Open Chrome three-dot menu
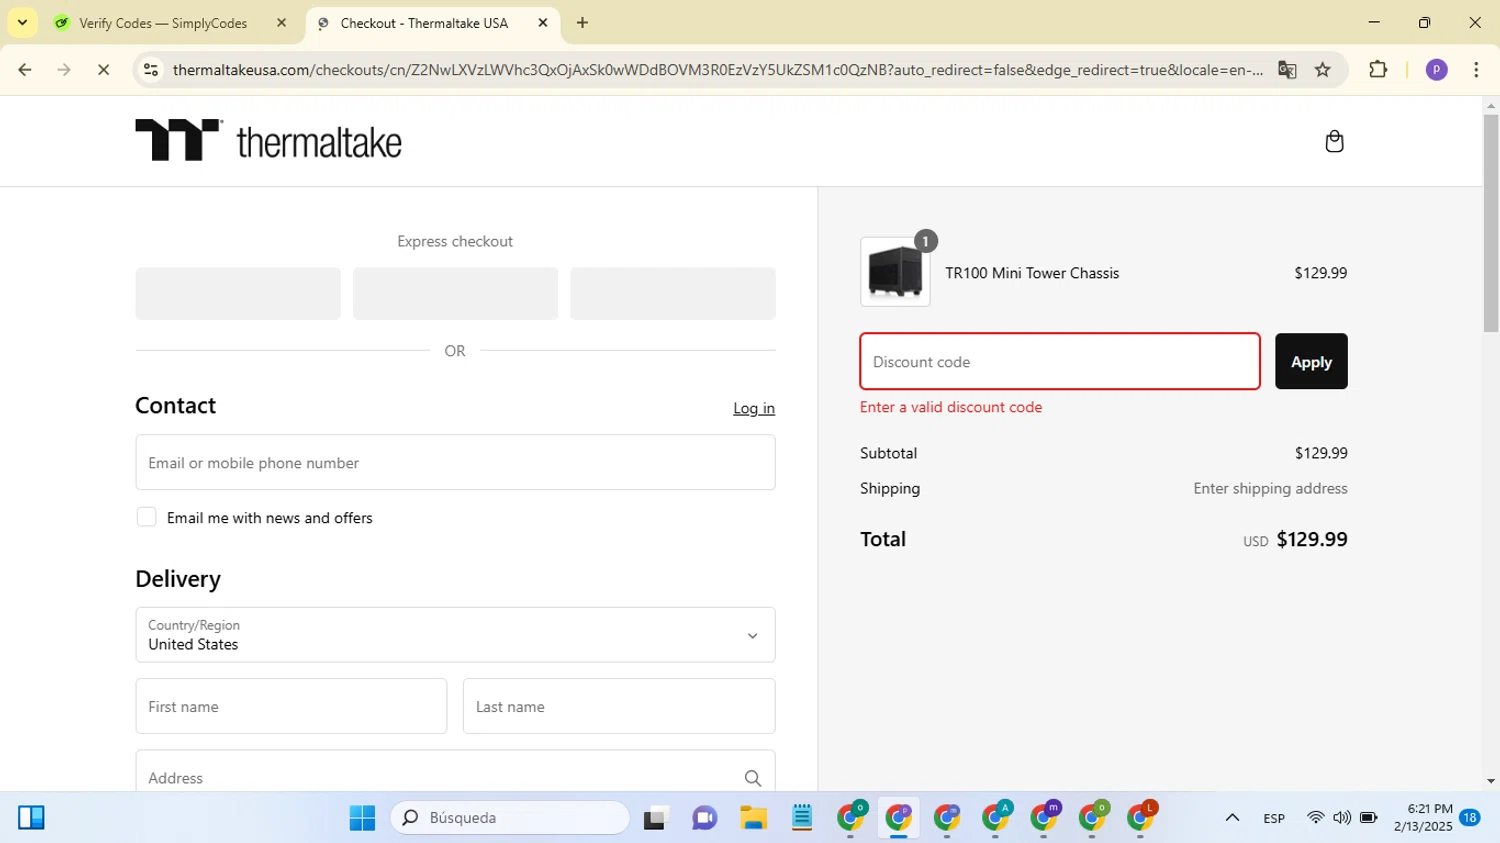 click(1476, 70)
